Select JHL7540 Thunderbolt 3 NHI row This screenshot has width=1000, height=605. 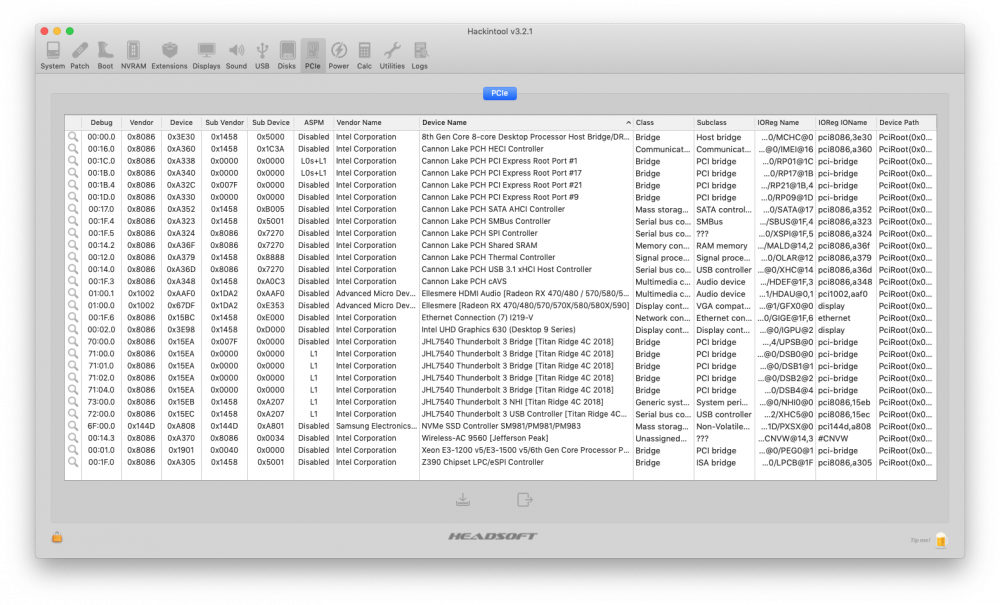[500, 402]
